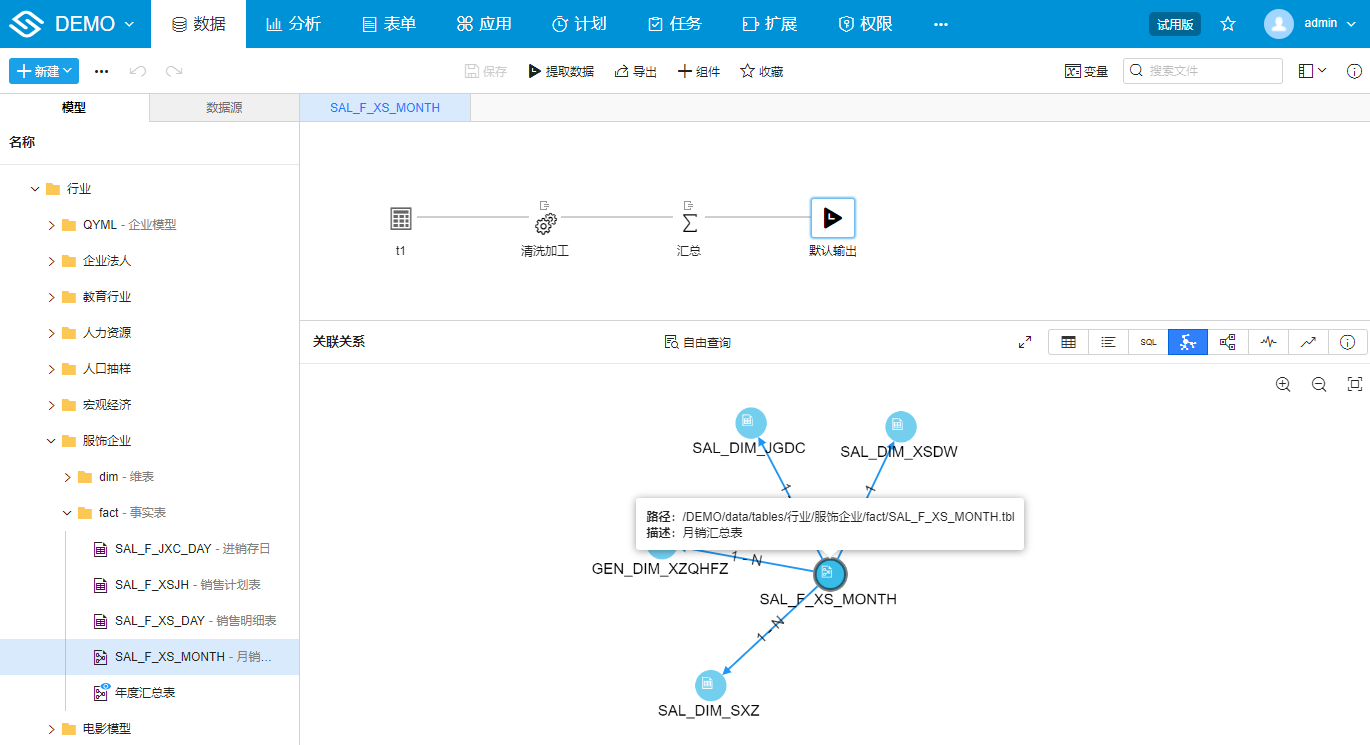Open the 新建 dropdown button

44,71
